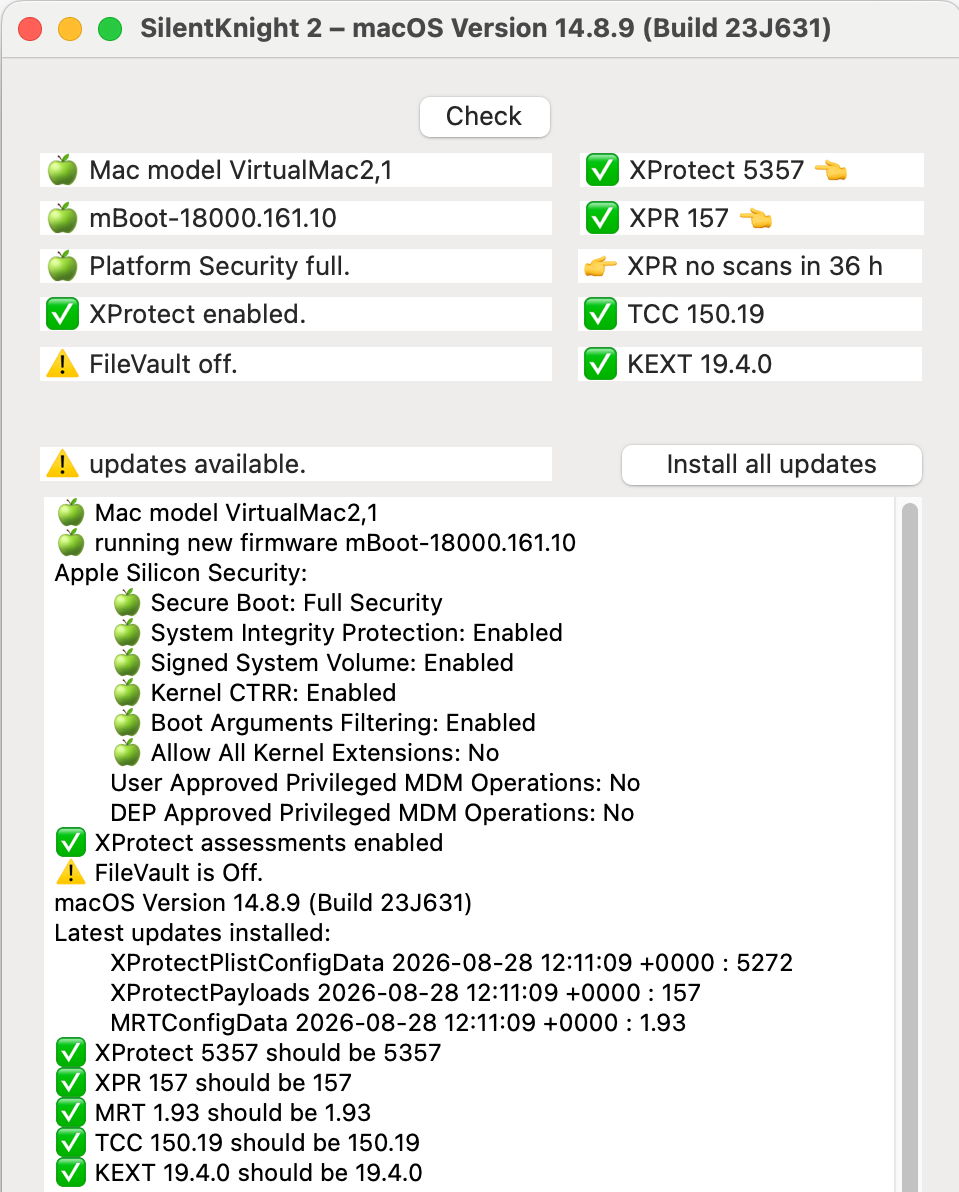Click apple icon beside Allow All Kernel Extensions
The height and width of the screenshot is (1192, 959).
tap(127, 753)
